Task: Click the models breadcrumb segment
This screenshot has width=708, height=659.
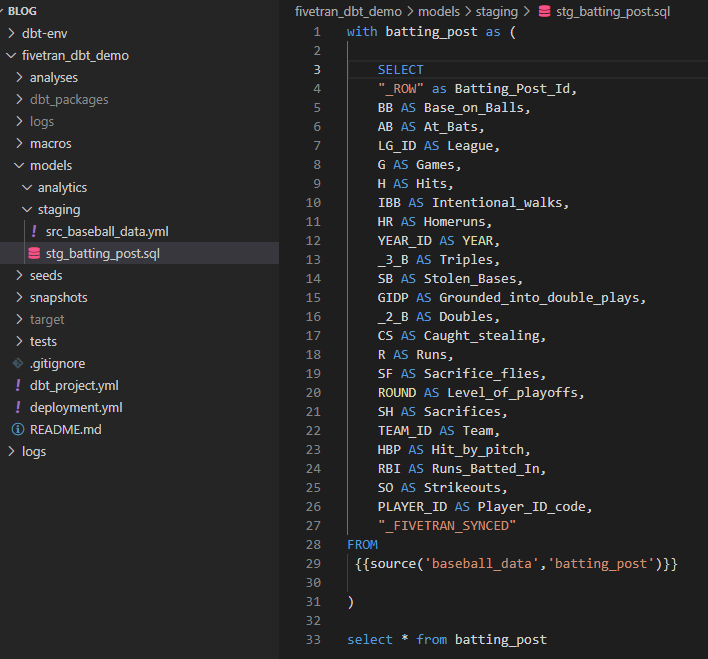Action: click(x=438, y=12)
